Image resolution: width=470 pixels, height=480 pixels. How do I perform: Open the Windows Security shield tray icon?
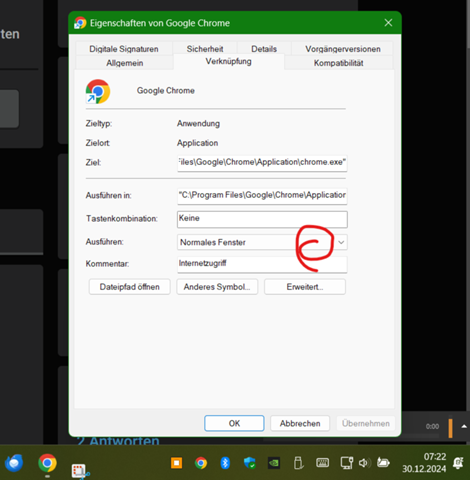[x=249, y=463]
